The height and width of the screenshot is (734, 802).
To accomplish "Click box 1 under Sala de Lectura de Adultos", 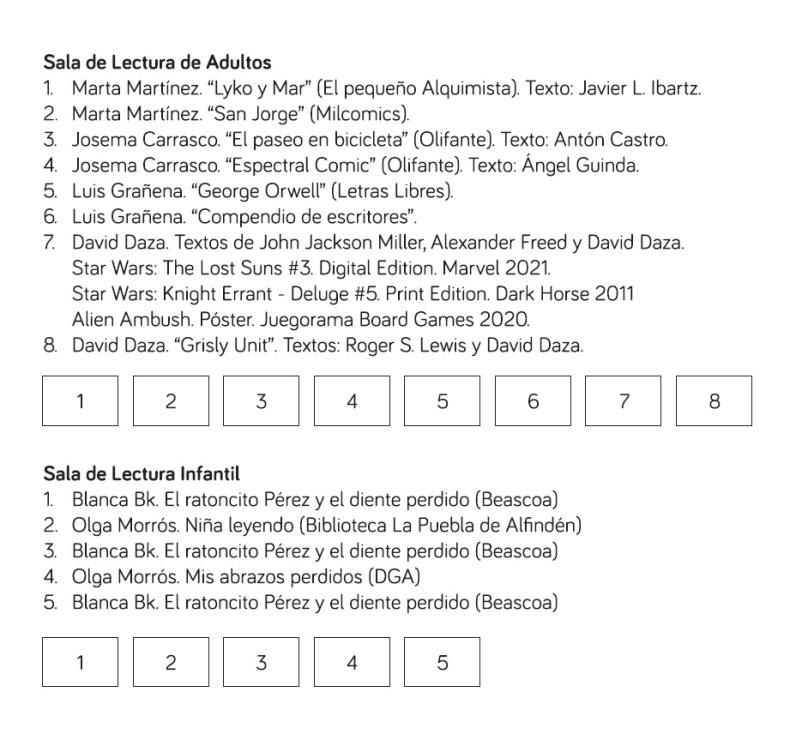I will point(80,401).
